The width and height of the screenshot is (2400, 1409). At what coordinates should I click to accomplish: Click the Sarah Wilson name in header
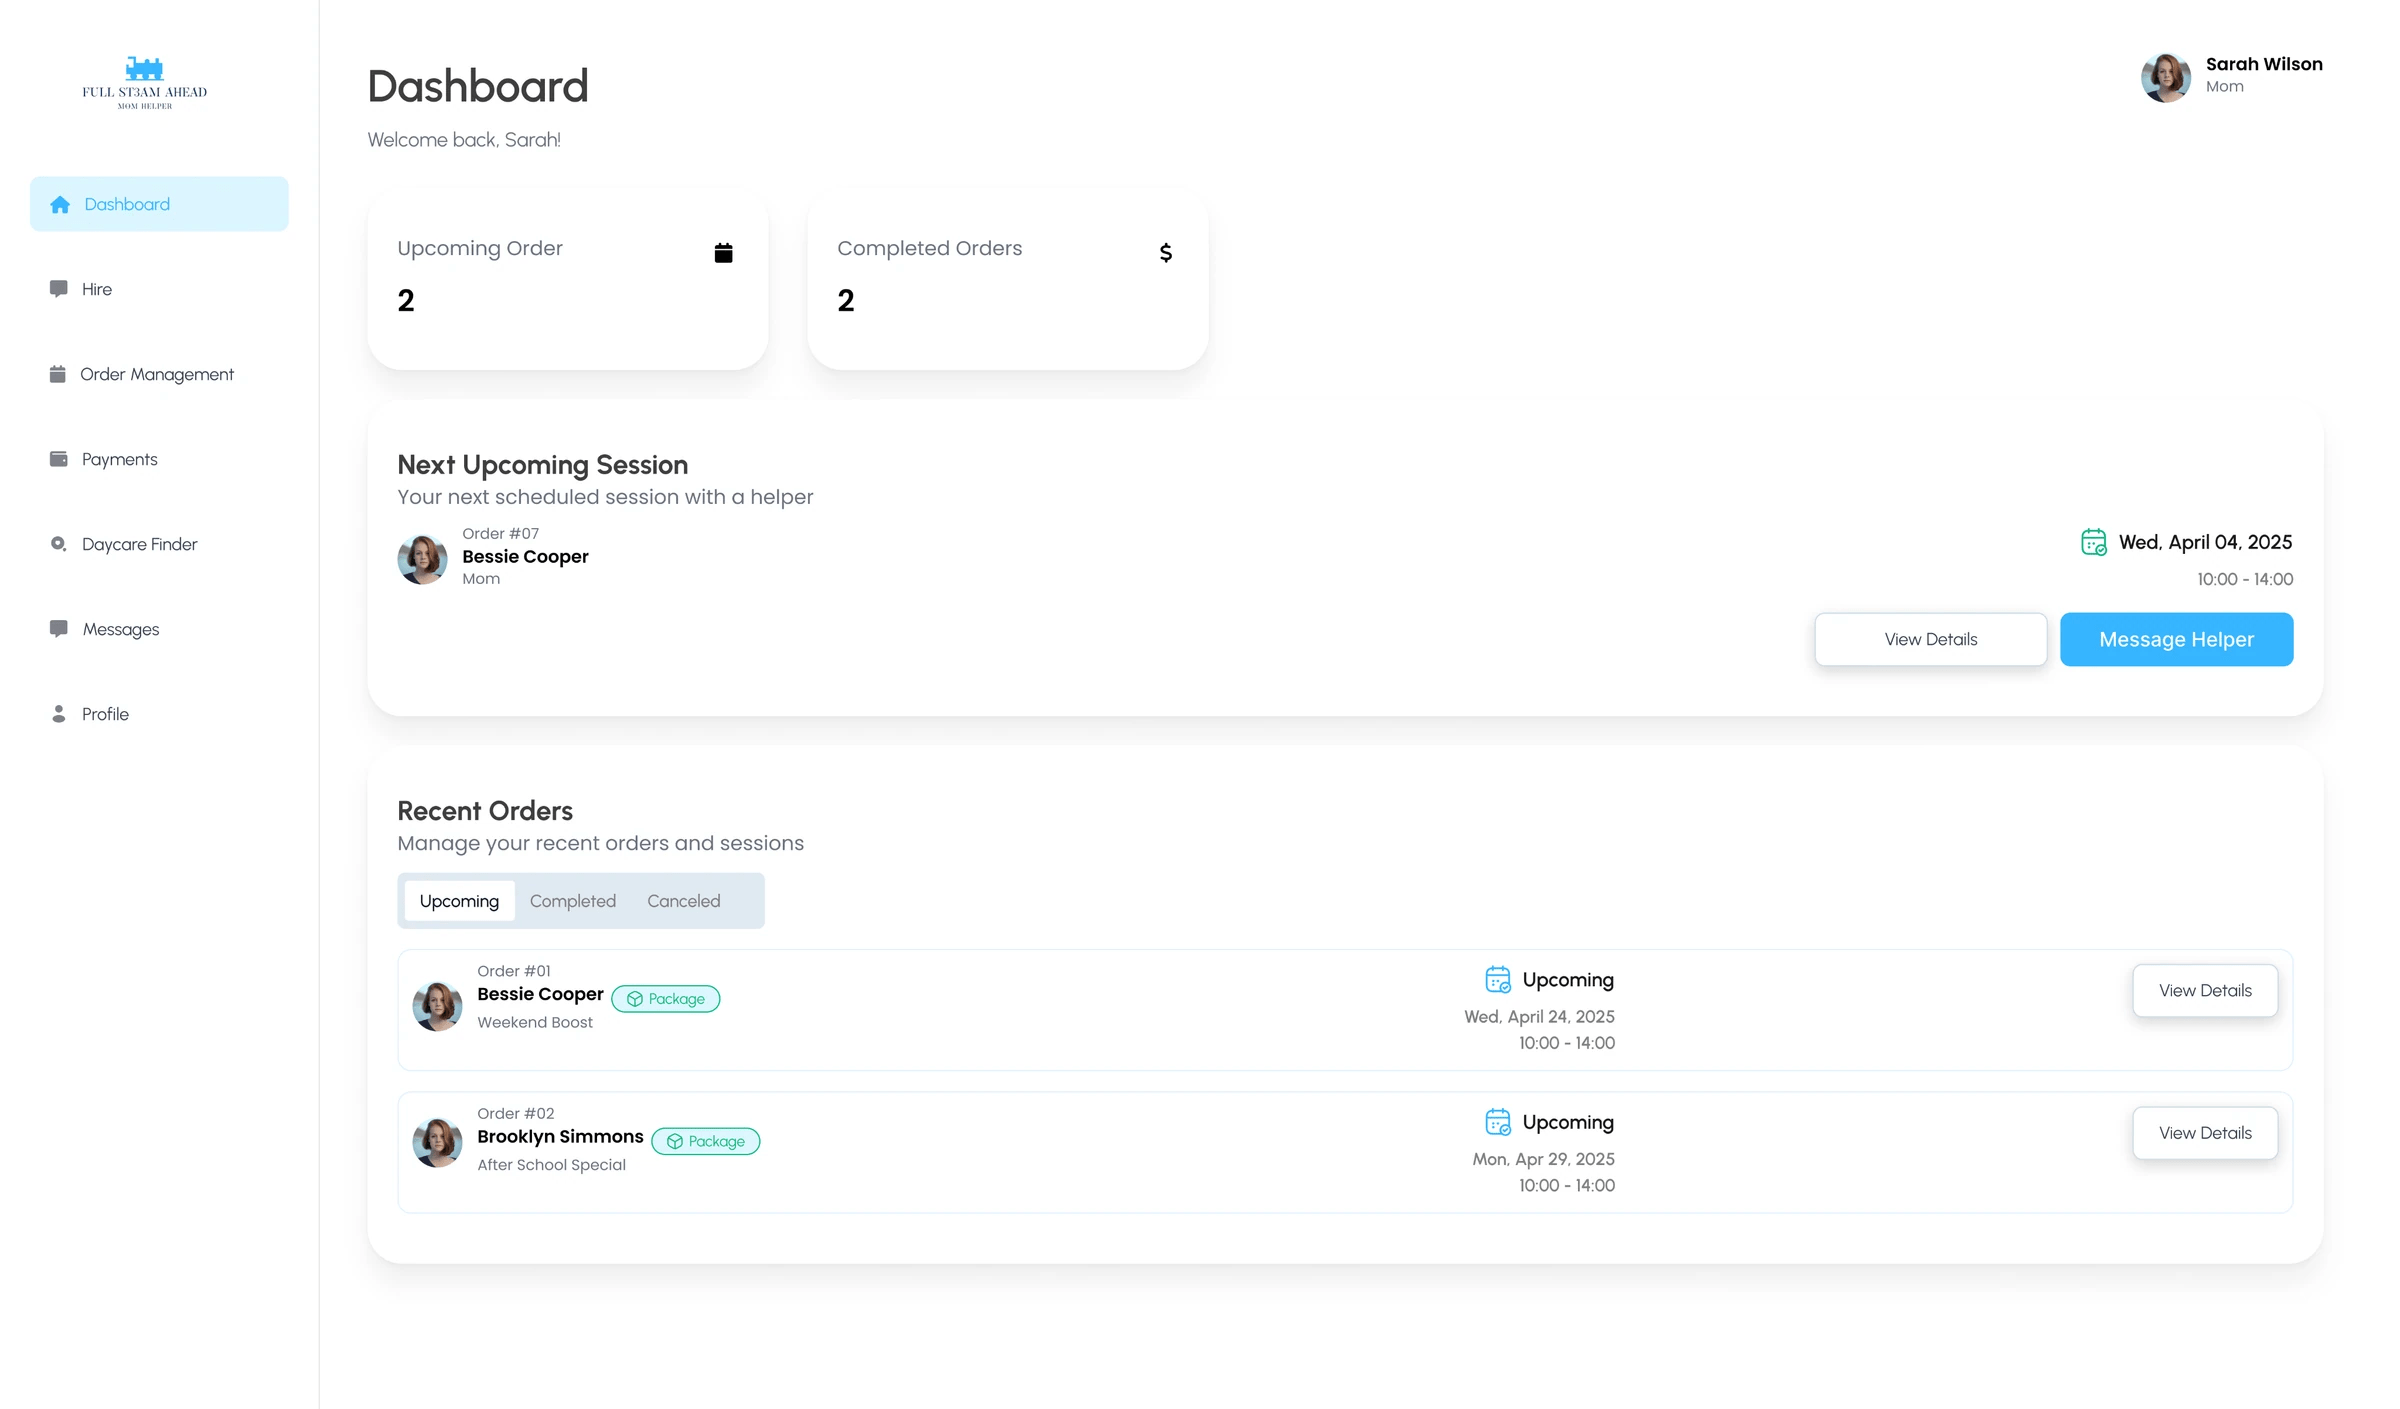[2264, 64]
